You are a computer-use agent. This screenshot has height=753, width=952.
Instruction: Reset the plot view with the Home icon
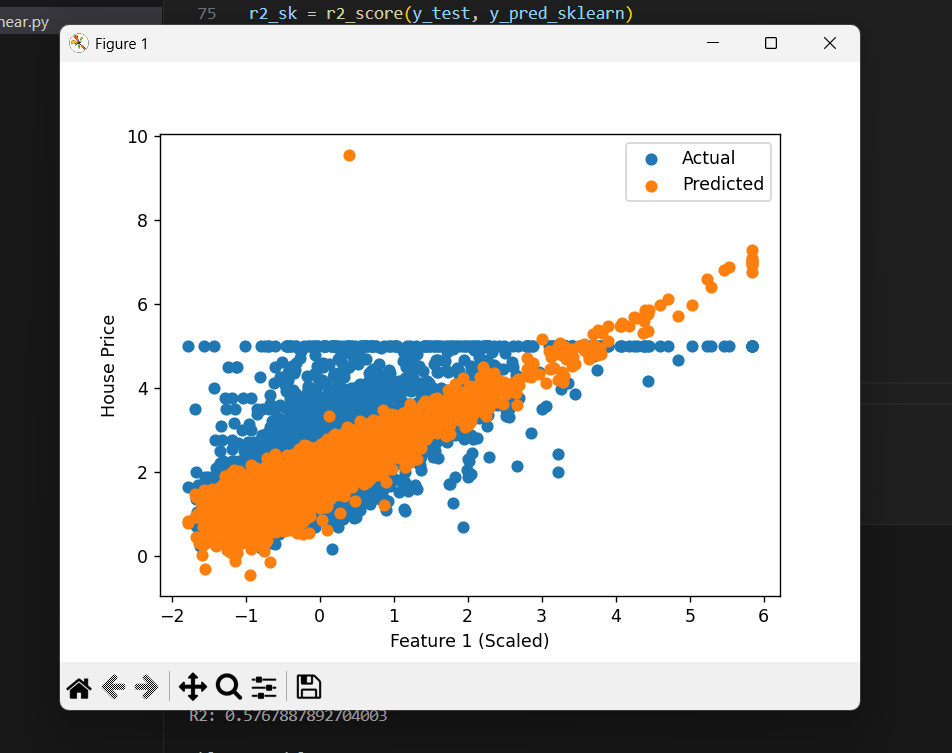click(78, 687)
